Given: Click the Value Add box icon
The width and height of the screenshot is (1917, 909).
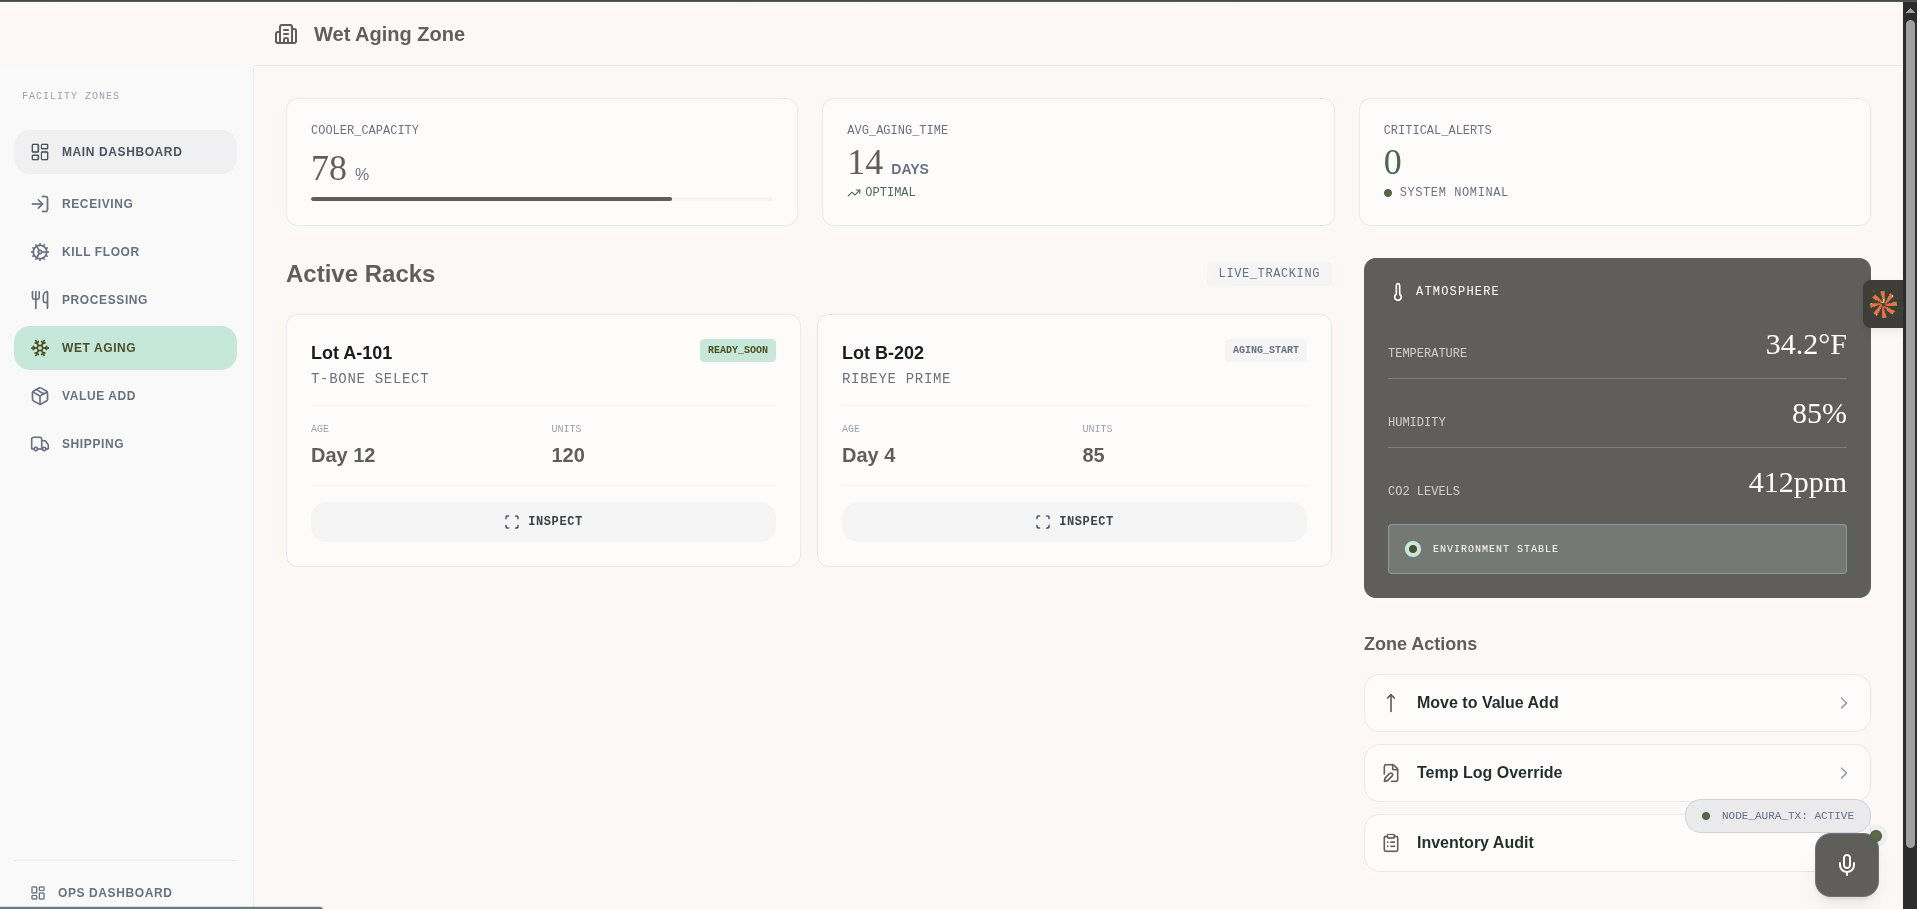Looking at the screenshot, I should point(40,396).
